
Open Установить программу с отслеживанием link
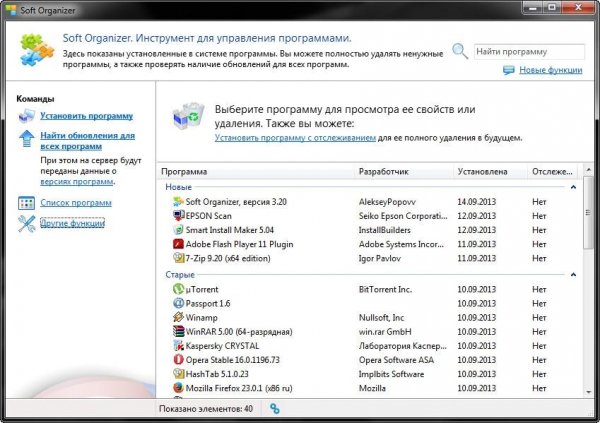point(295,138)
